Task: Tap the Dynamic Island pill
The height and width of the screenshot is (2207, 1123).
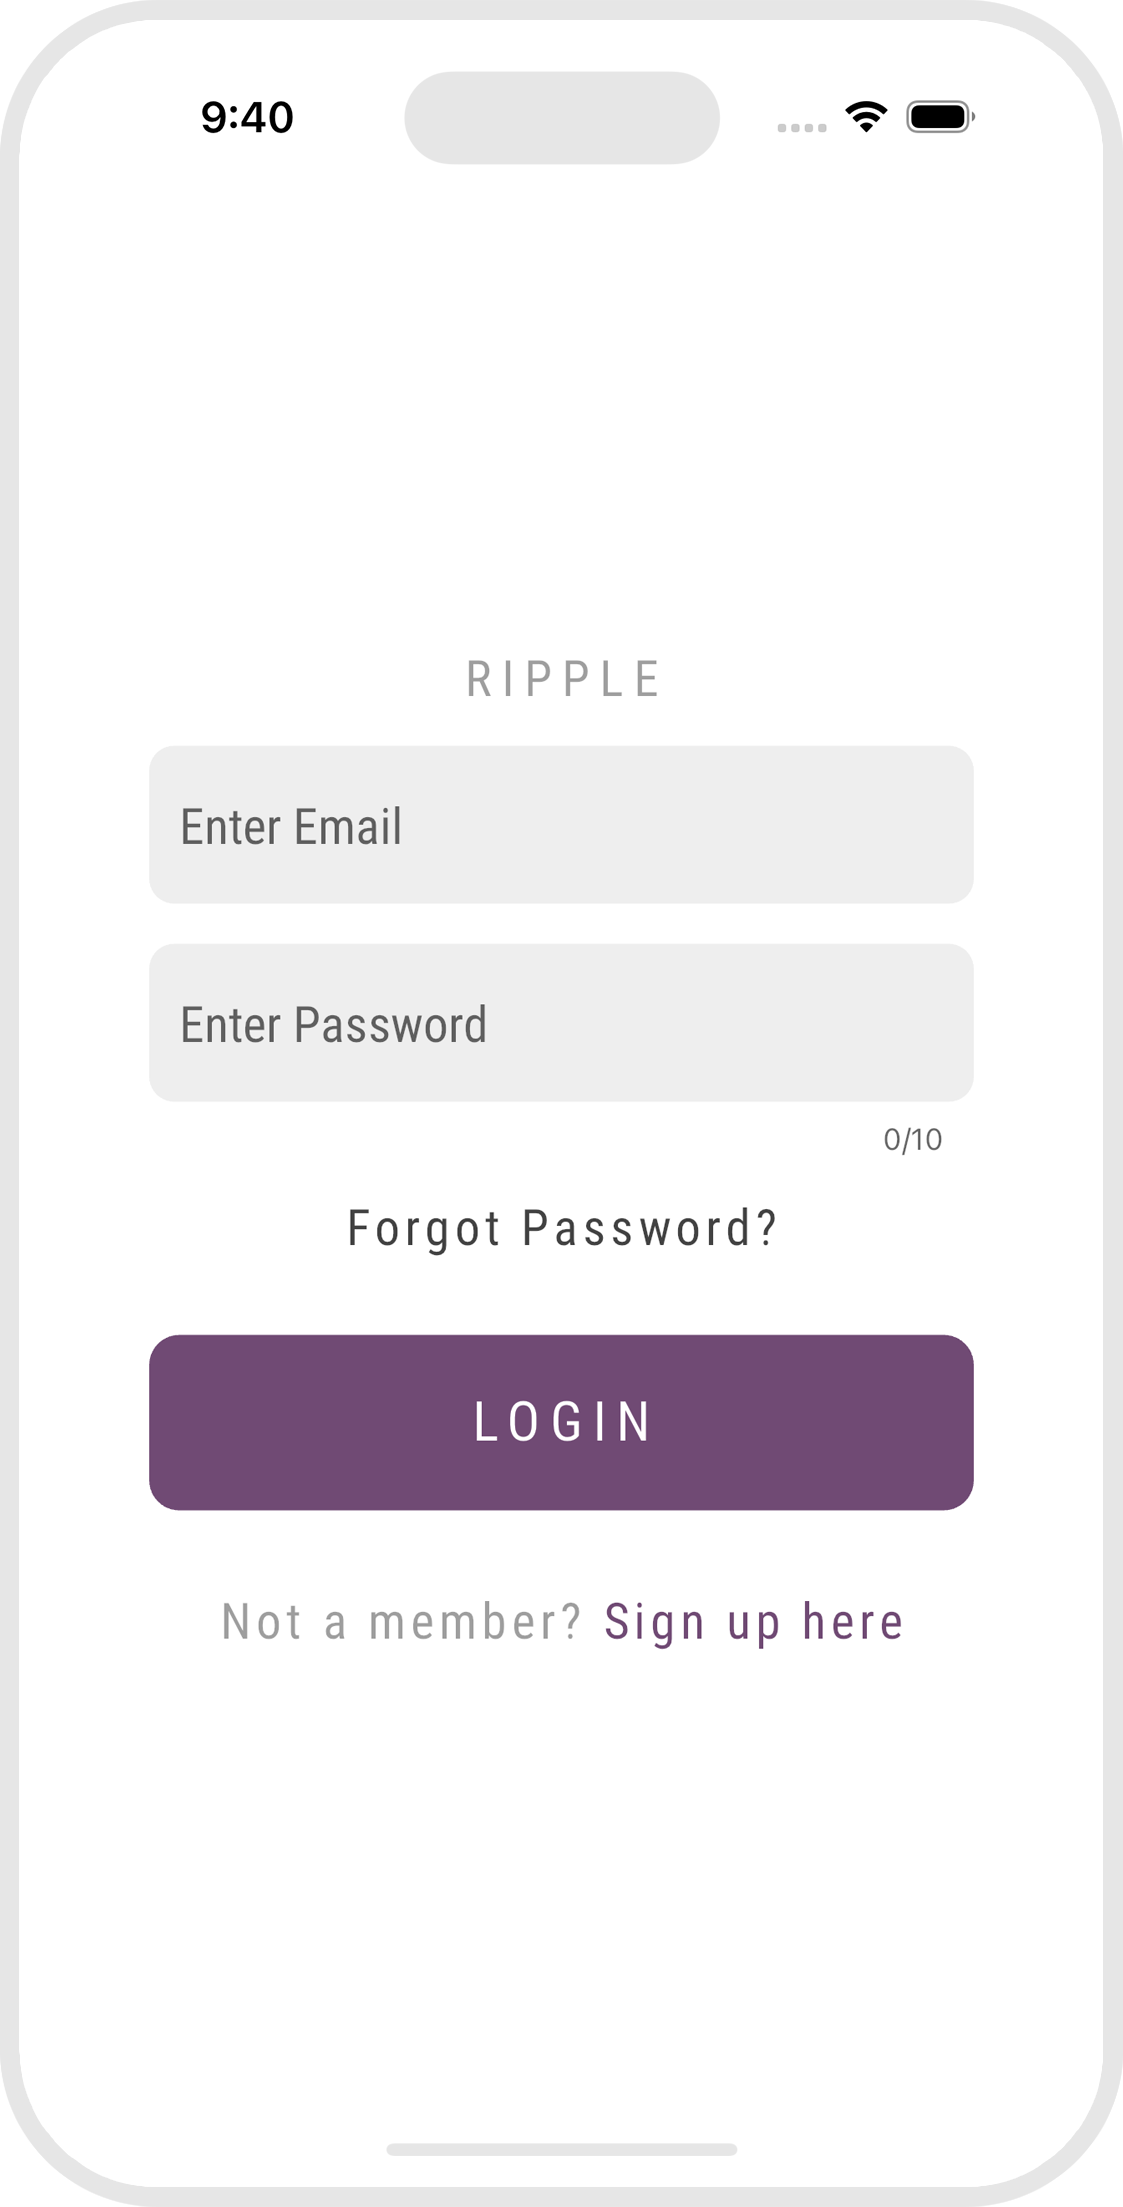Action: (561, 118)
